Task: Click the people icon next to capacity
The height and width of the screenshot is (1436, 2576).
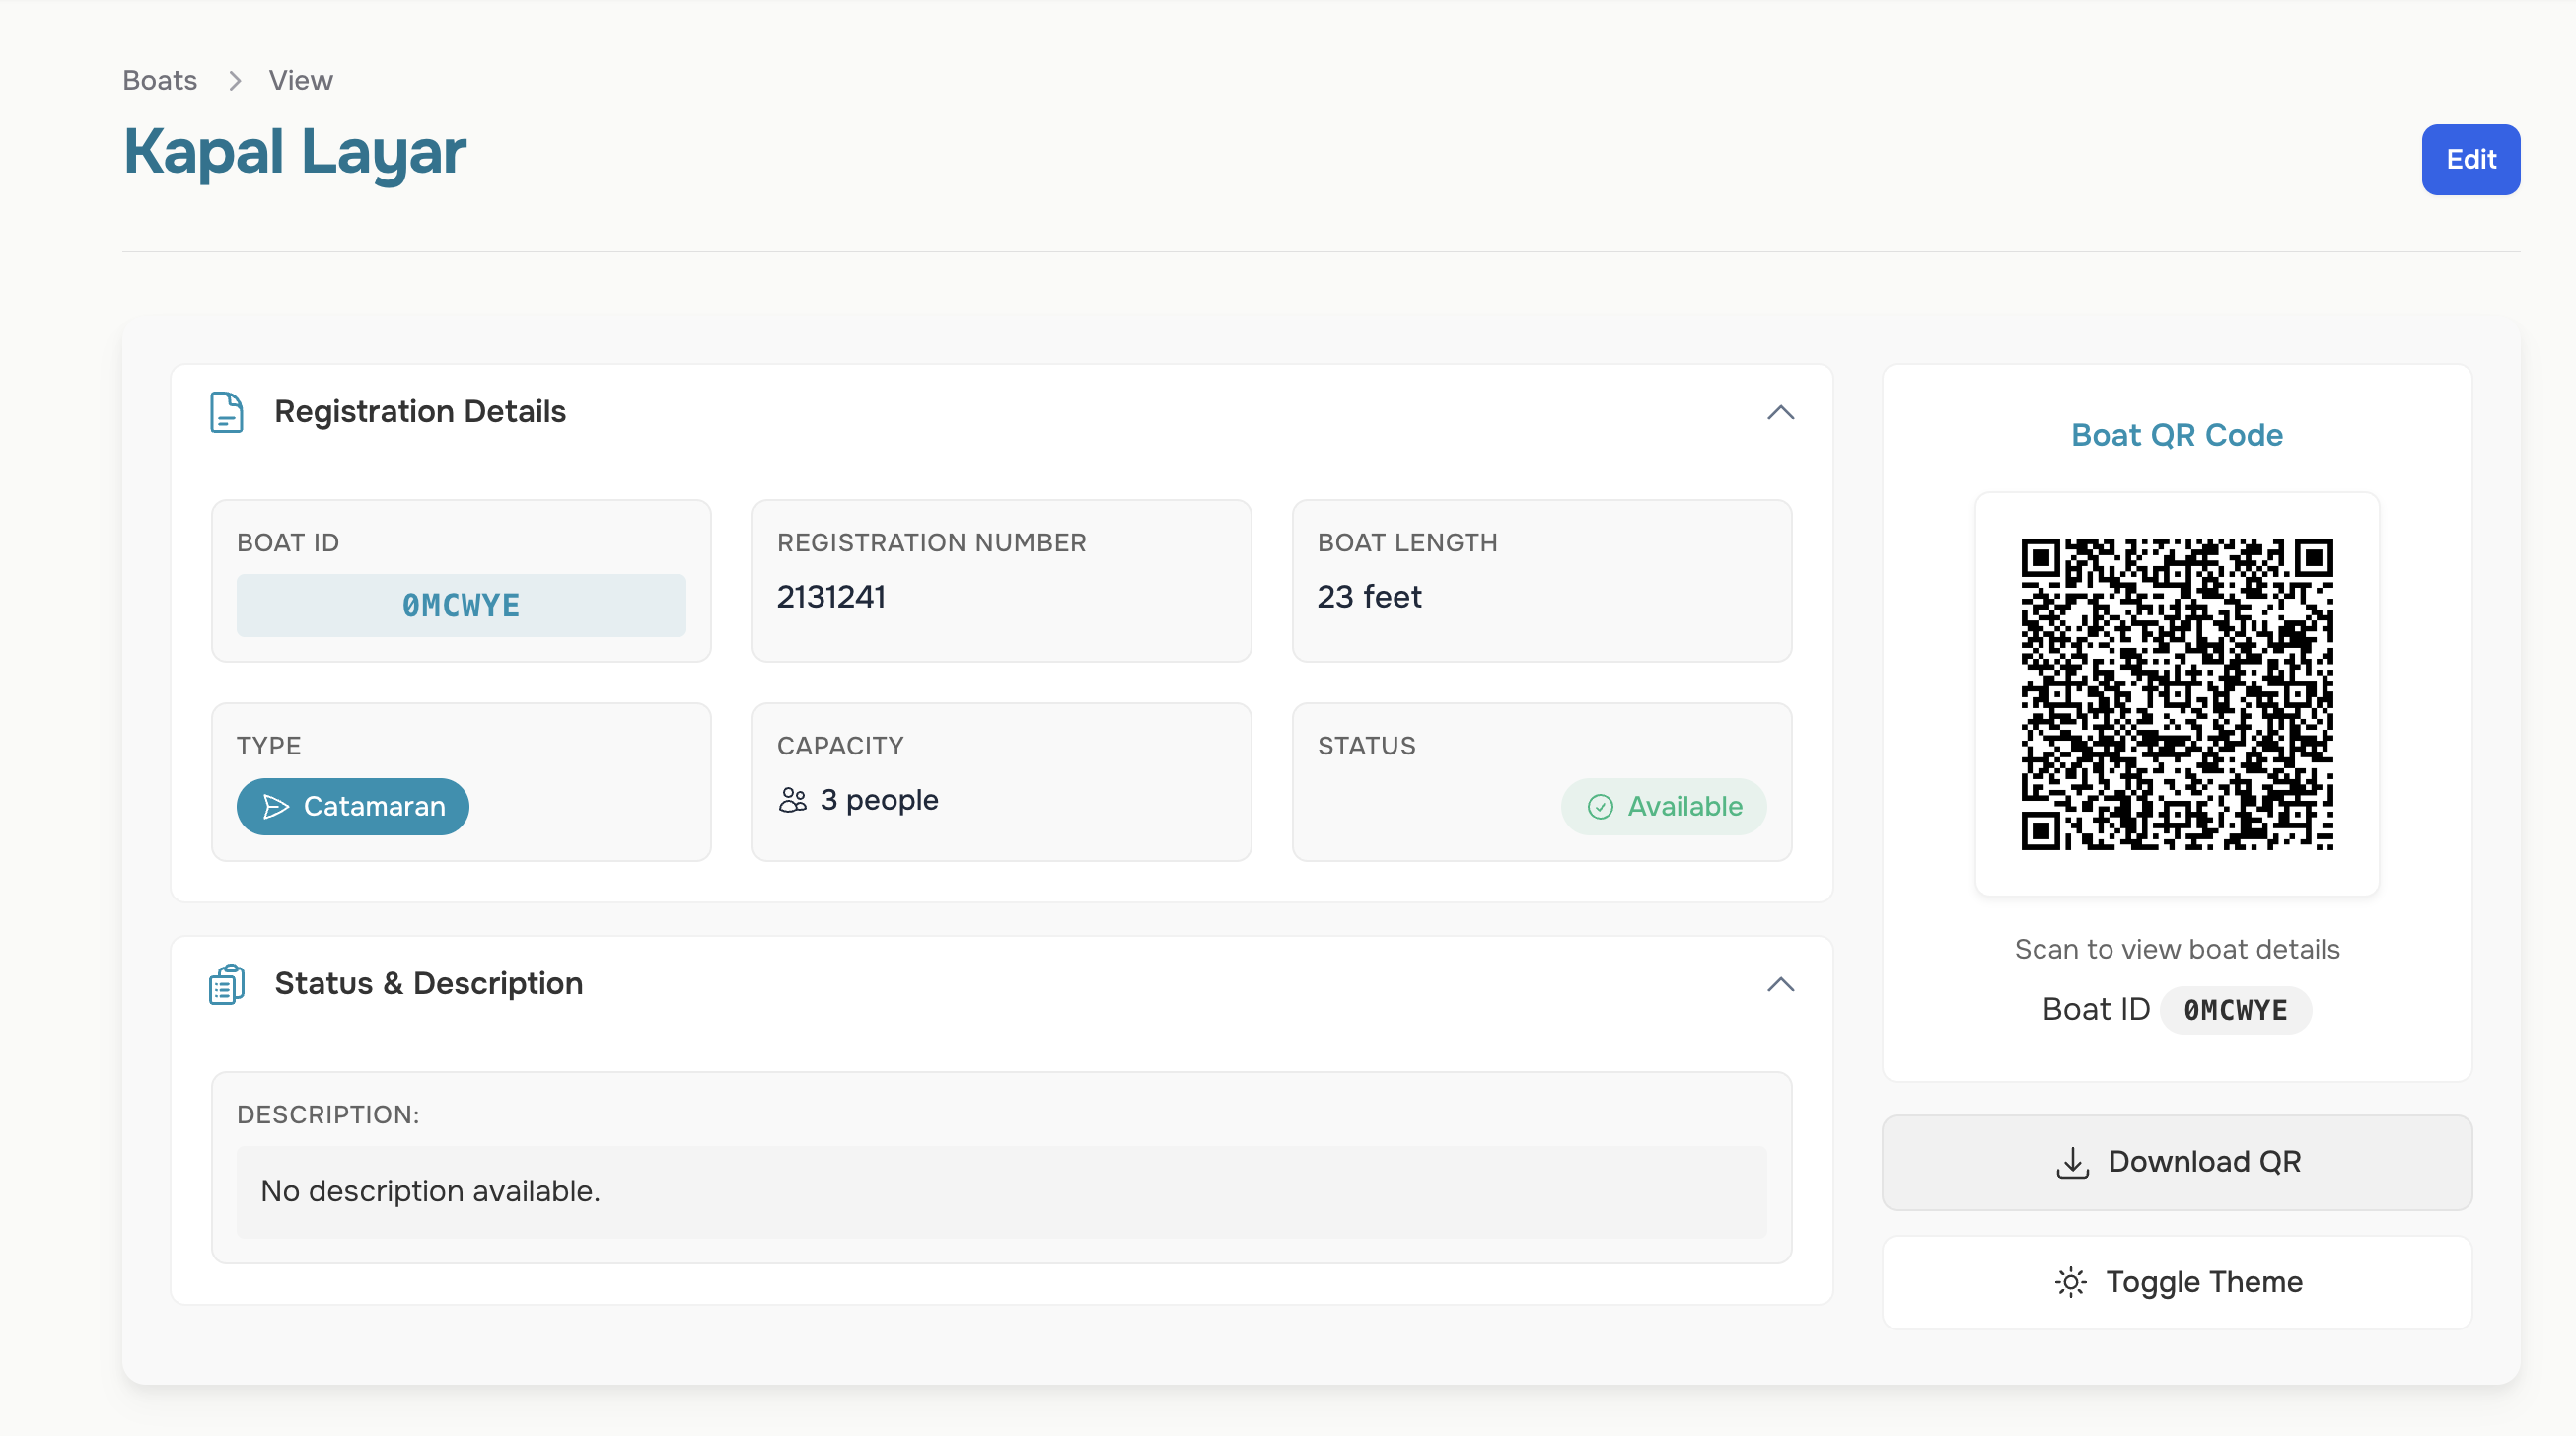Action: click(x=793, y=799)
